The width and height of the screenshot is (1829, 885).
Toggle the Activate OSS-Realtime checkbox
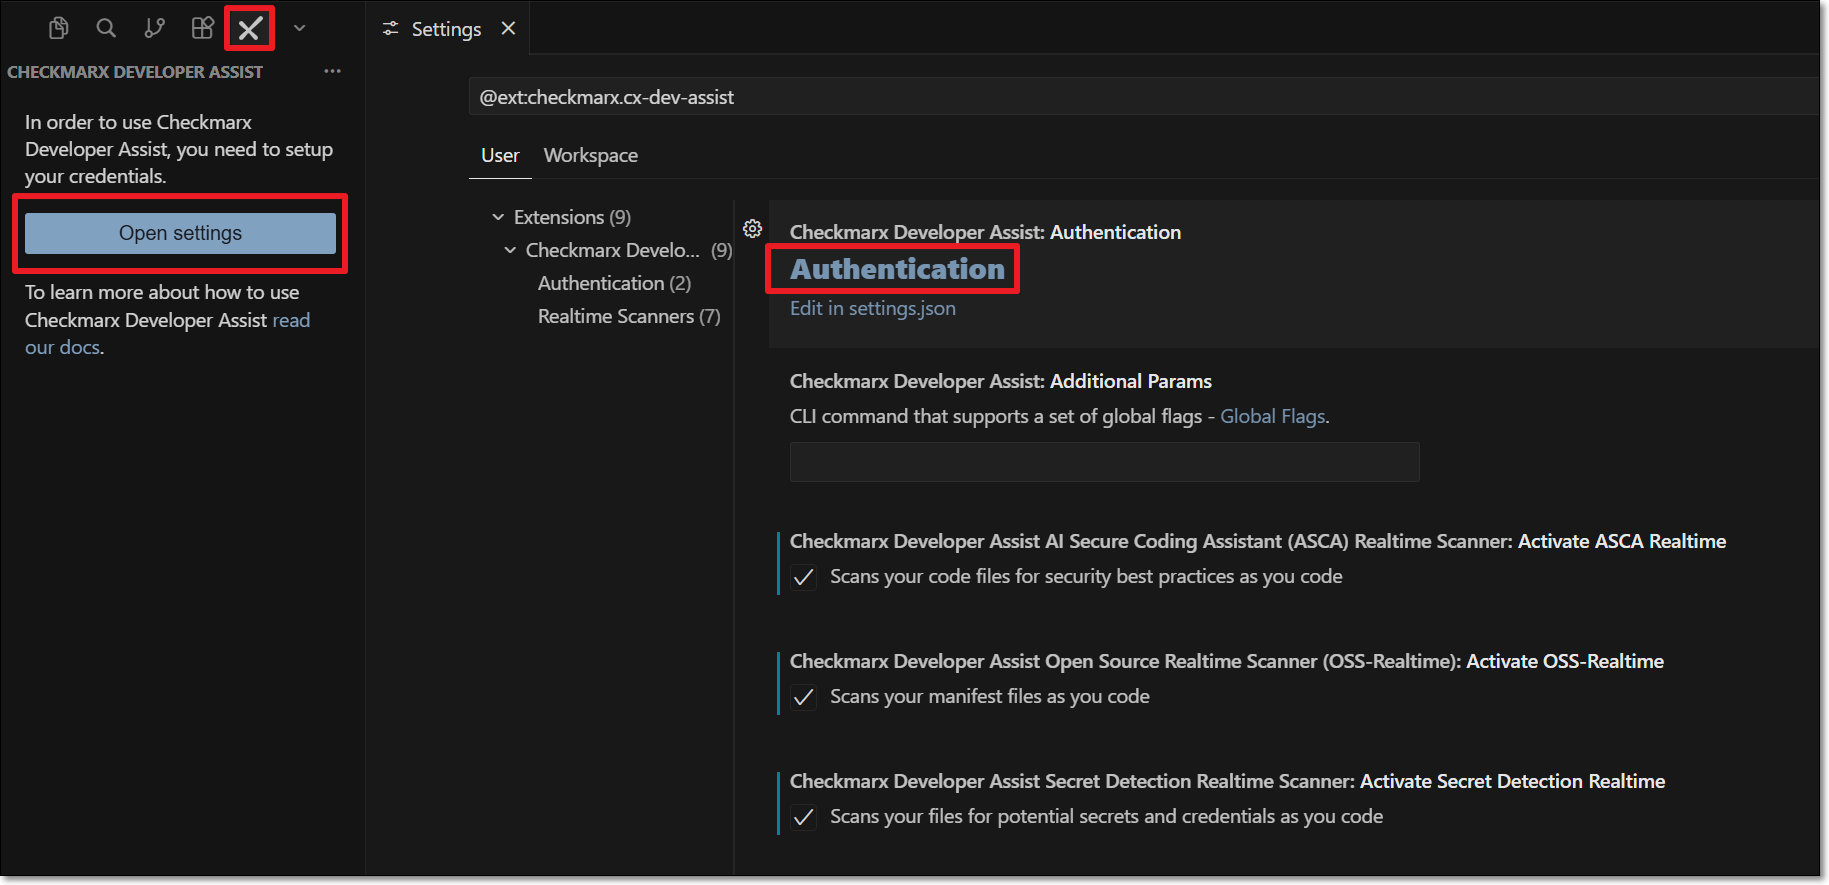(803, 697)
